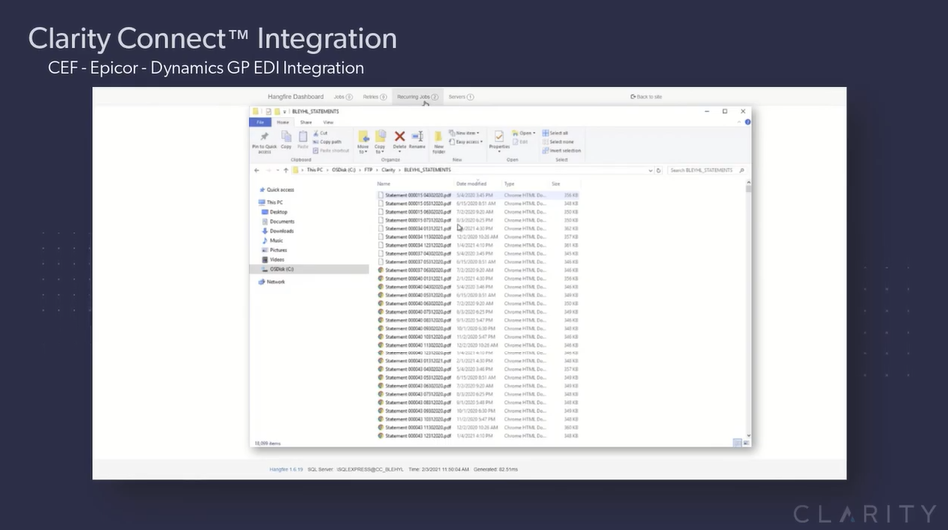Screen dimensions: 948x530
Task: Open Easy access dropdown
Action: click(x=466, y=141)
